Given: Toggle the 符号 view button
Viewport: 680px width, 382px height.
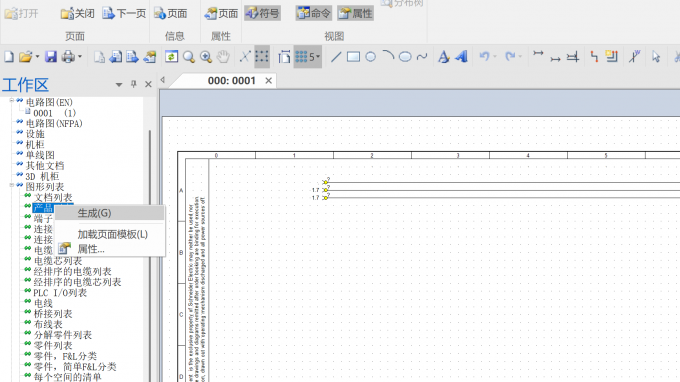Looking at the screenshot, I should 262,13.
